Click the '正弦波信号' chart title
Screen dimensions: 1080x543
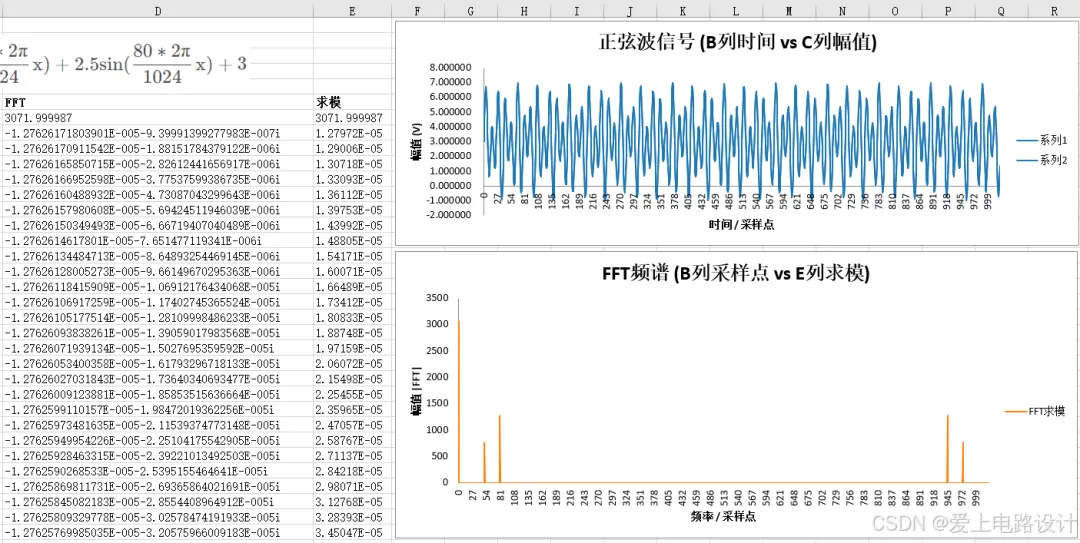coord(737,42)
